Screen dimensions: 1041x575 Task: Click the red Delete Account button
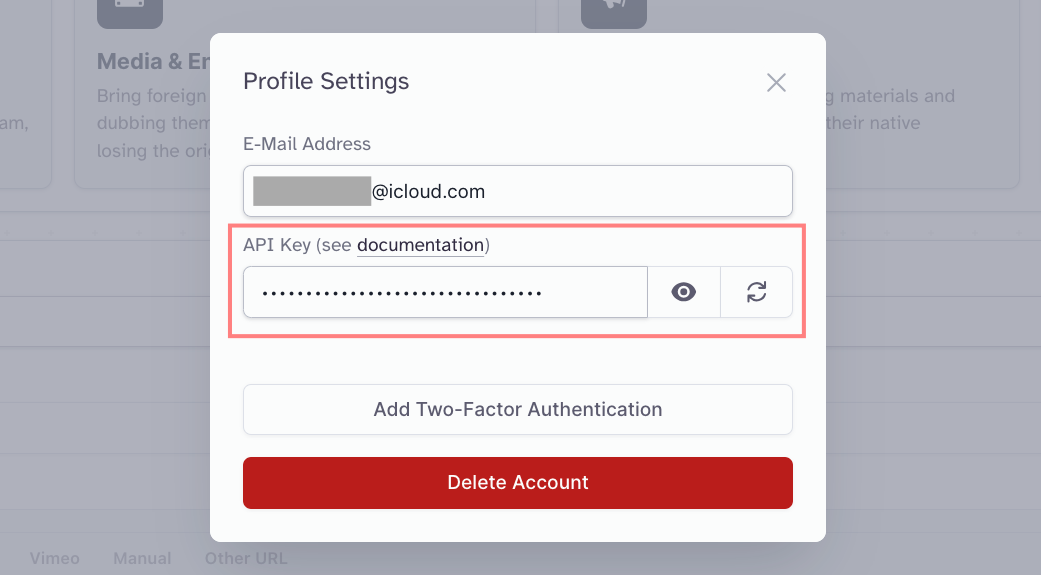[x=518, y=483]
